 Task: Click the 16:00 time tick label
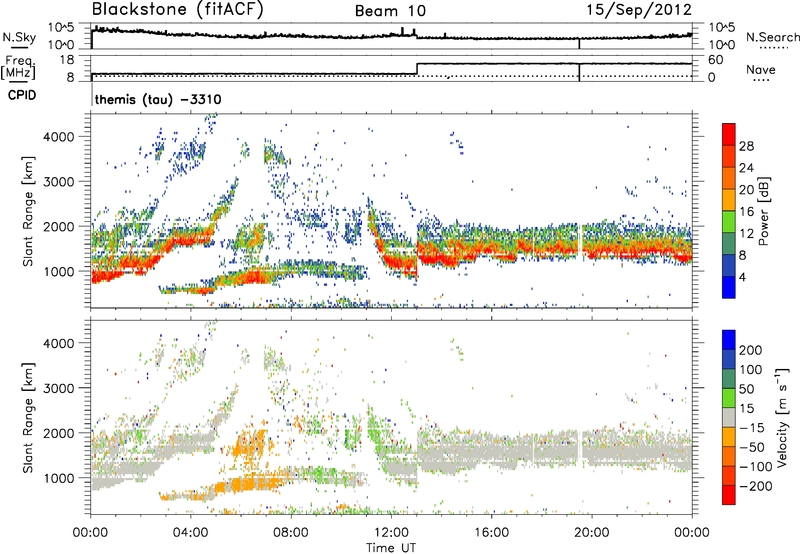coord(491,533)
